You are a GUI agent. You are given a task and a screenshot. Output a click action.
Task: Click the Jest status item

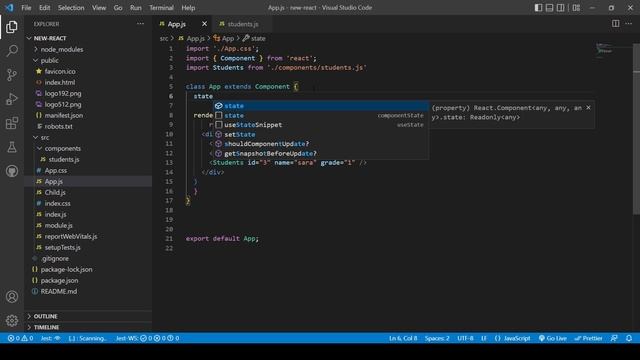51,338
